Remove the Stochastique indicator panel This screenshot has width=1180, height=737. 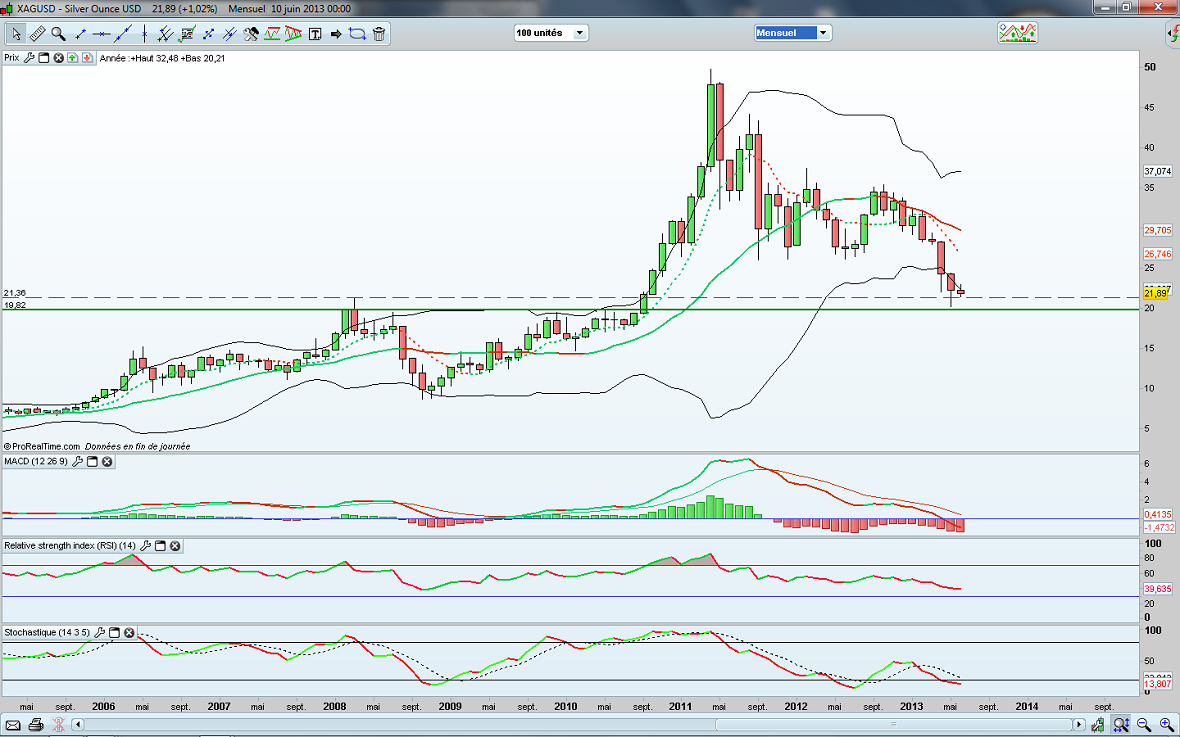coord(129,633)
